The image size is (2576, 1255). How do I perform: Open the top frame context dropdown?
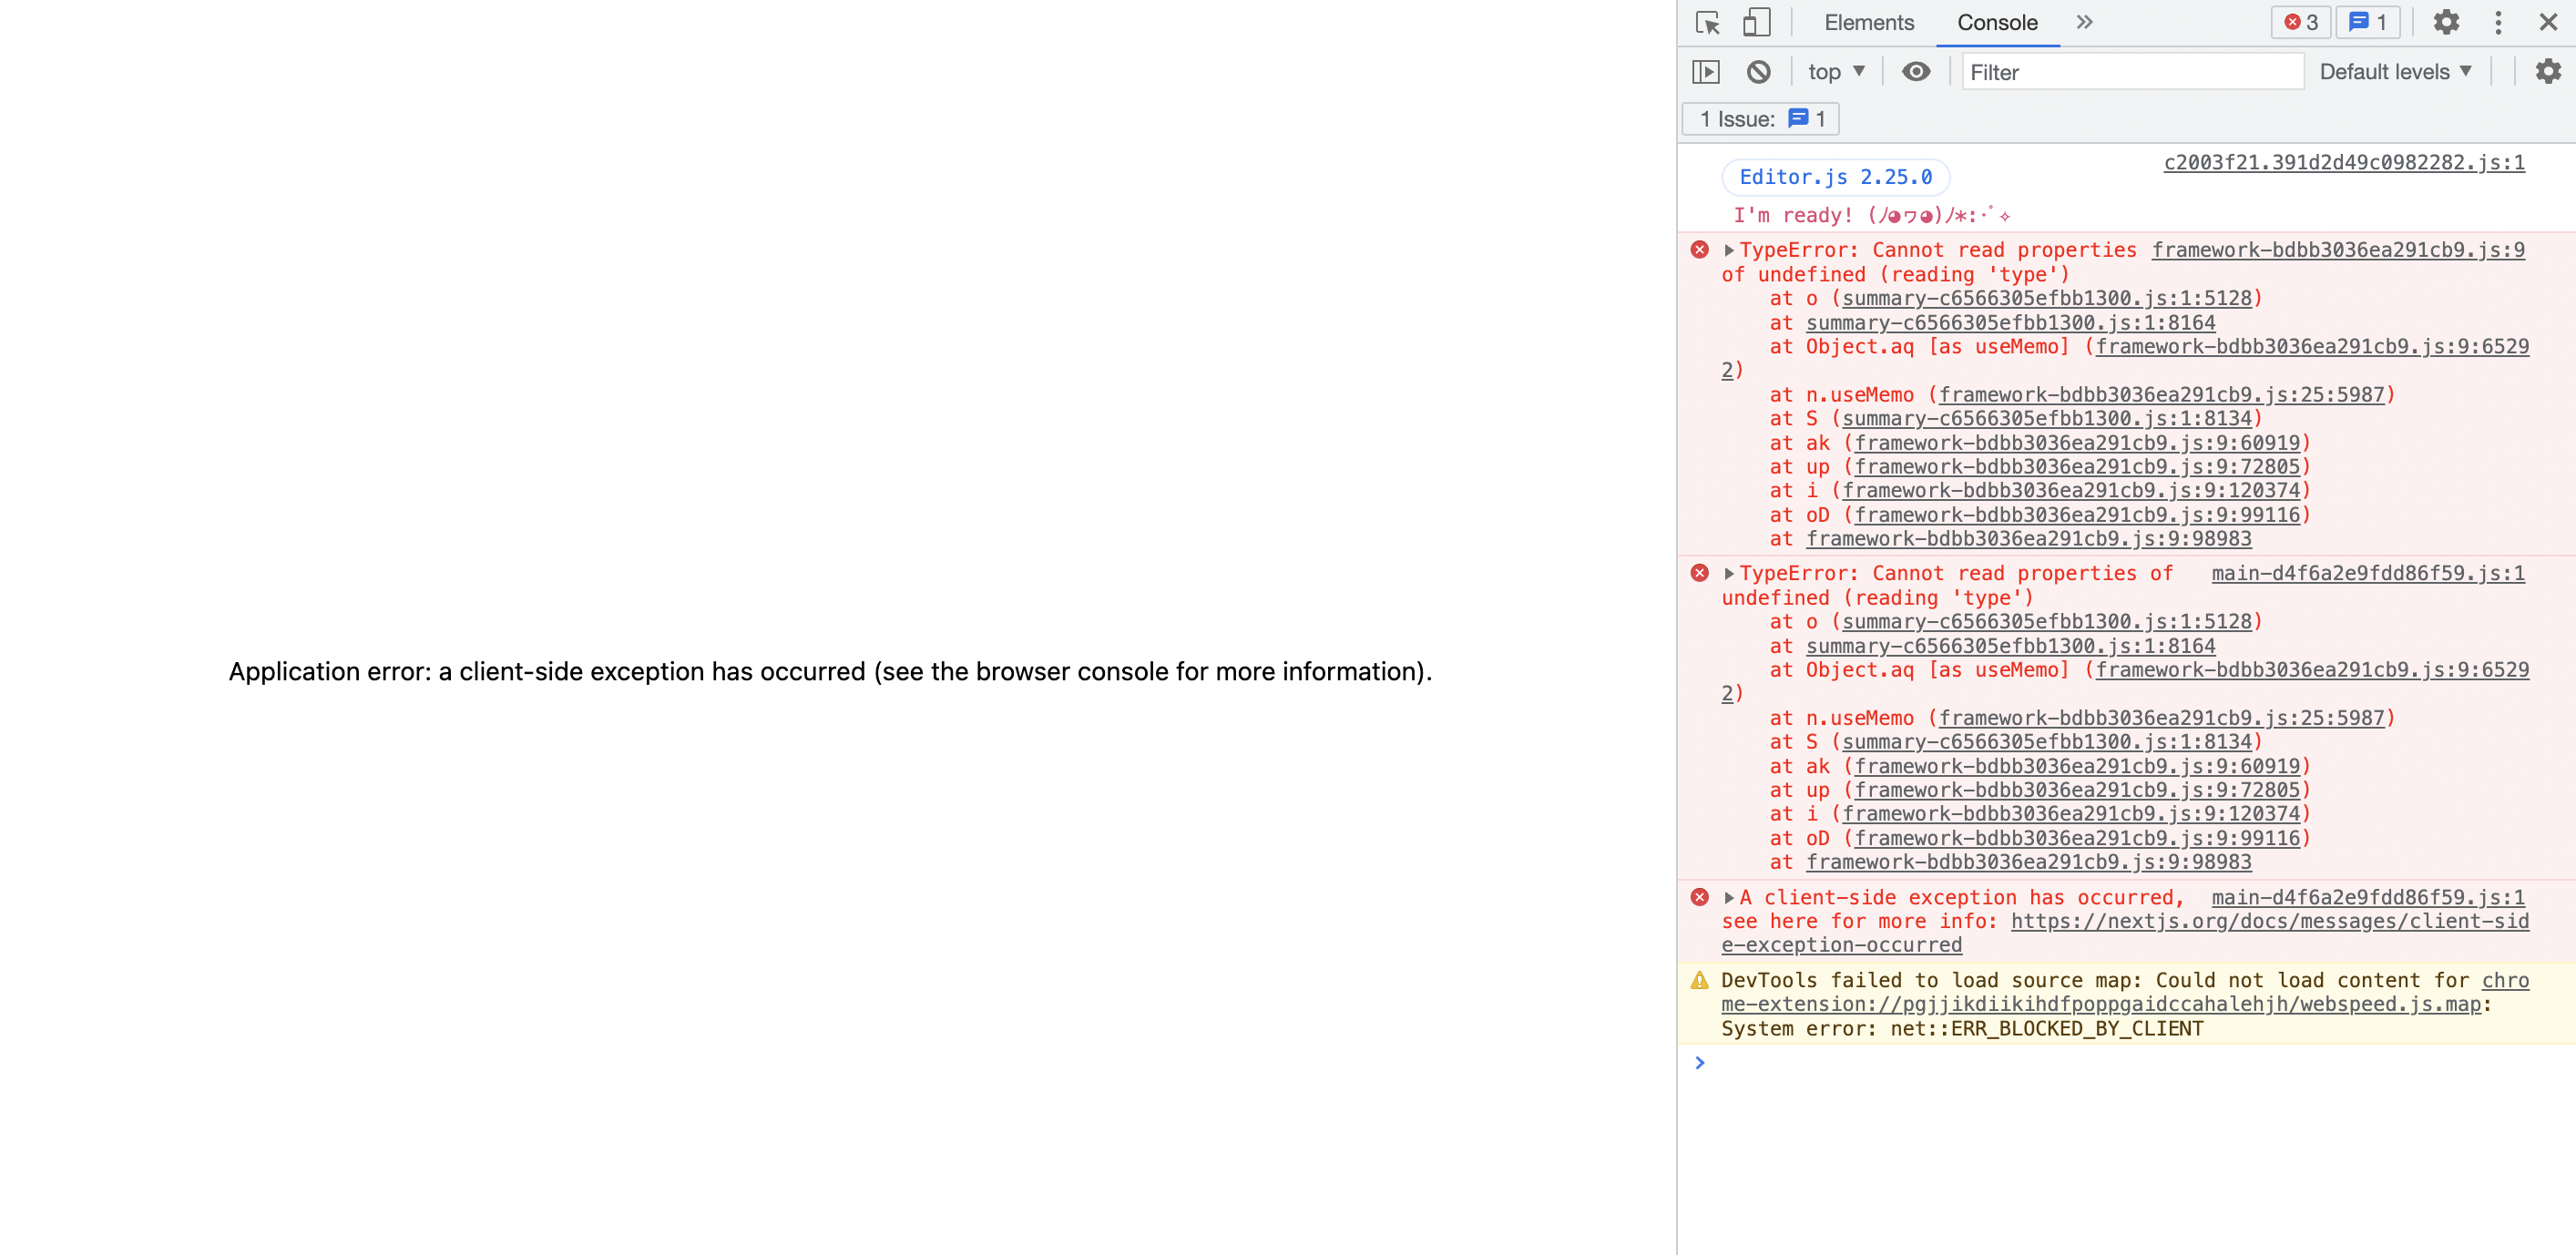click(x=1835, y=71)
